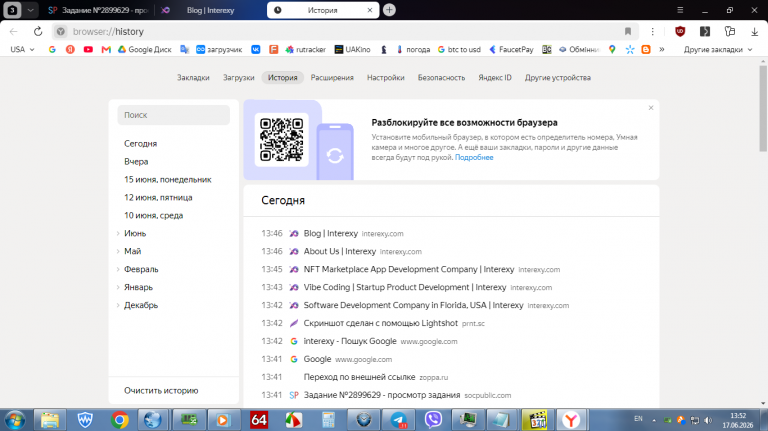The image size is (768, 431).
Task: Open the rutracker bookmark
Action: tap(306, 49)
